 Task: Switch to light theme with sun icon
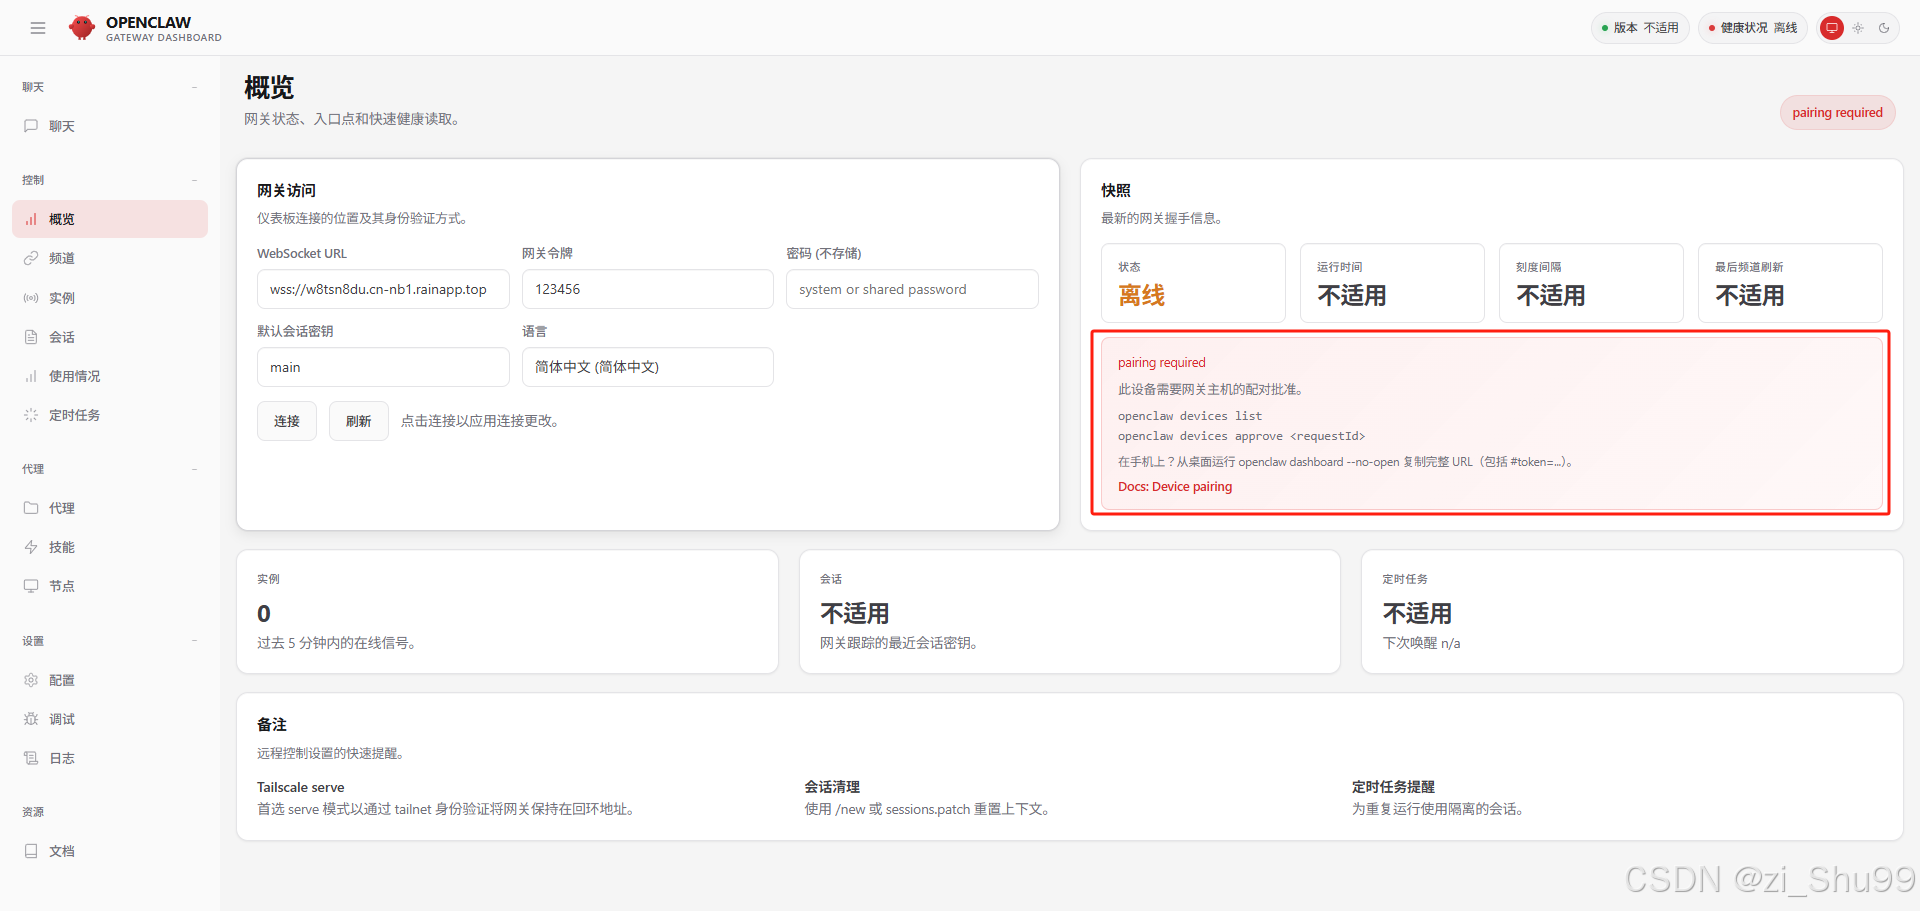coord(1857,28)
